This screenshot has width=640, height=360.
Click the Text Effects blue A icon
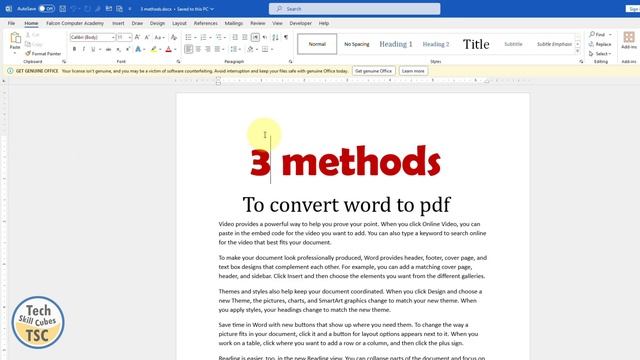click(138, 49)
